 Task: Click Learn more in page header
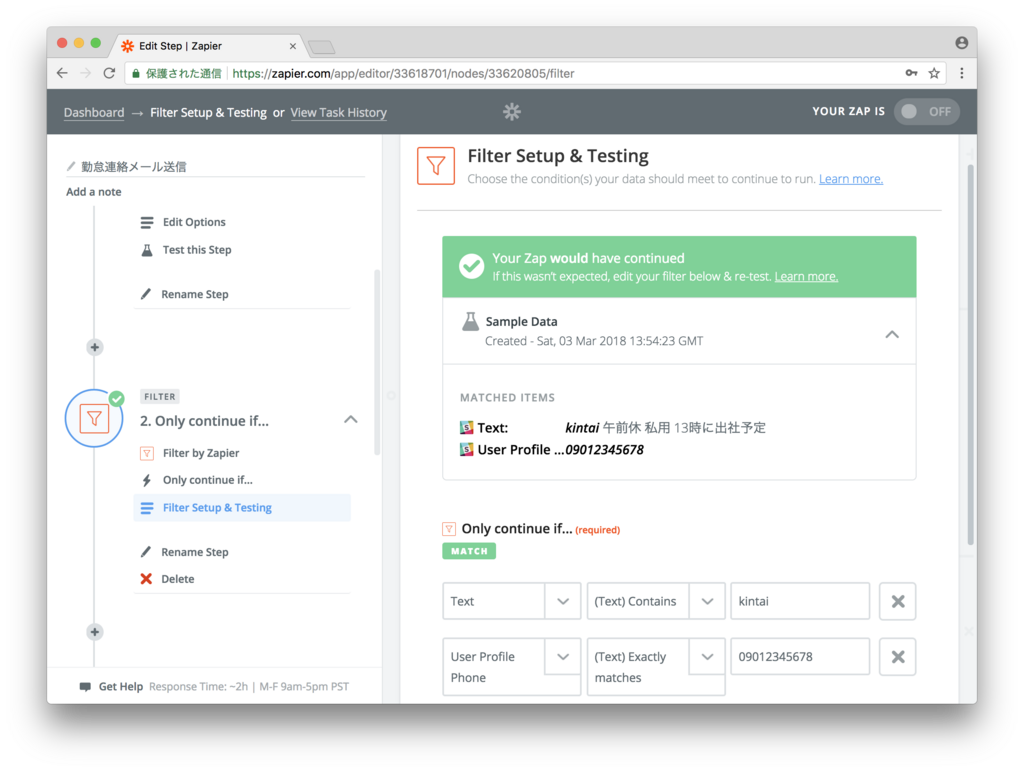851,179
